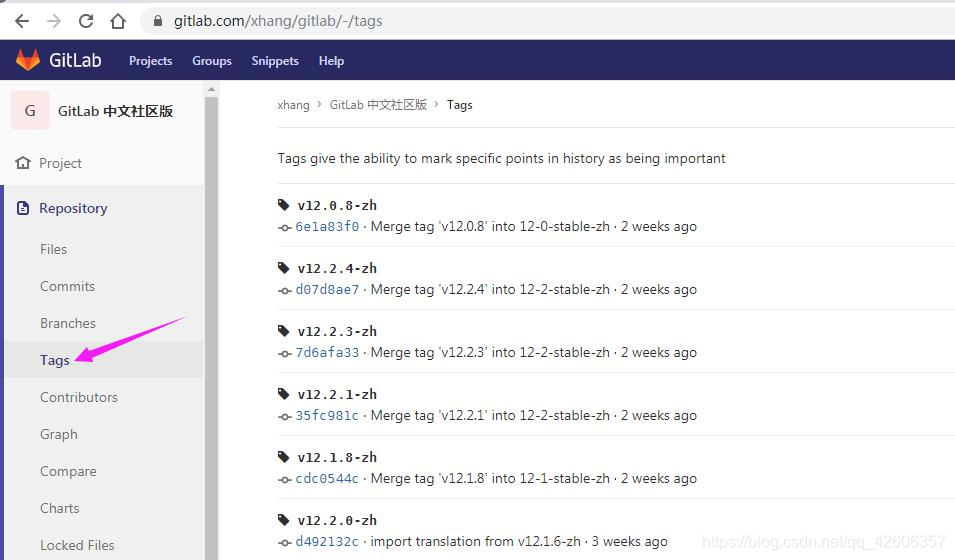Click tag icon beside v12.2.3-zh
This screenshot has width=955, height=560.
pos(283,331)
